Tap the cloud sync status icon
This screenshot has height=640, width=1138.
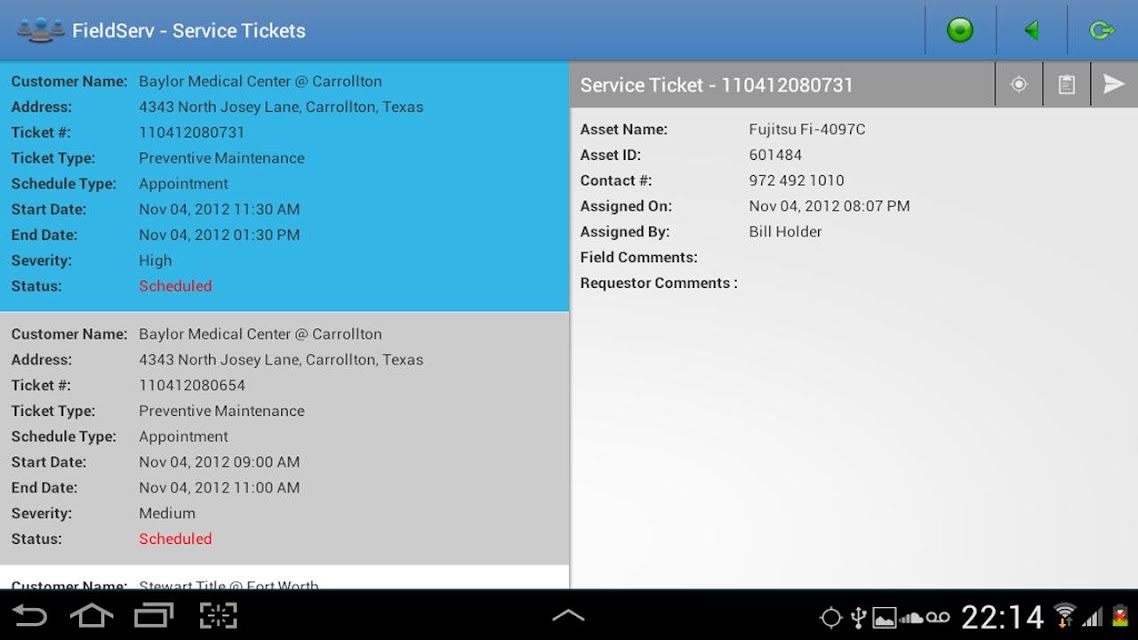[x=912, y=618]
